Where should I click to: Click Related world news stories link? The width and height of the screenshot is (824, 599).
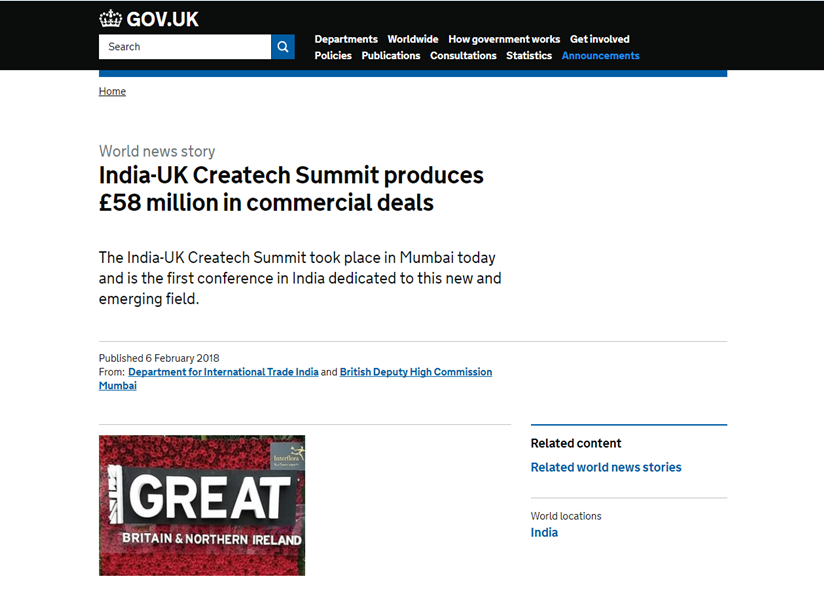click(606, 467)
